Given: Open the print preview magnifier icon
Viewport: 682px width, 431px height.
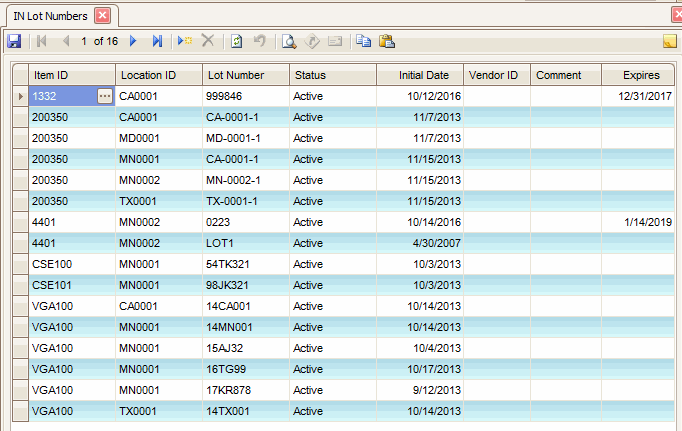Looking at the screenshot, I should pos(288,41).
